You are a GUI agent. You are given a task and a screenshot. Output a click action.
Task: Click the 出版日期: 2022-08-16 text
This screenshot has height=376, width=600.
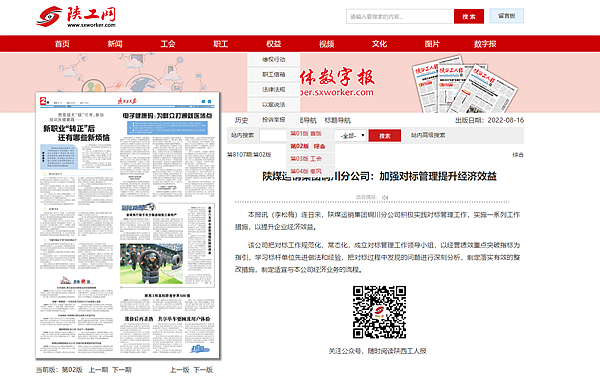tap(489, 120)
